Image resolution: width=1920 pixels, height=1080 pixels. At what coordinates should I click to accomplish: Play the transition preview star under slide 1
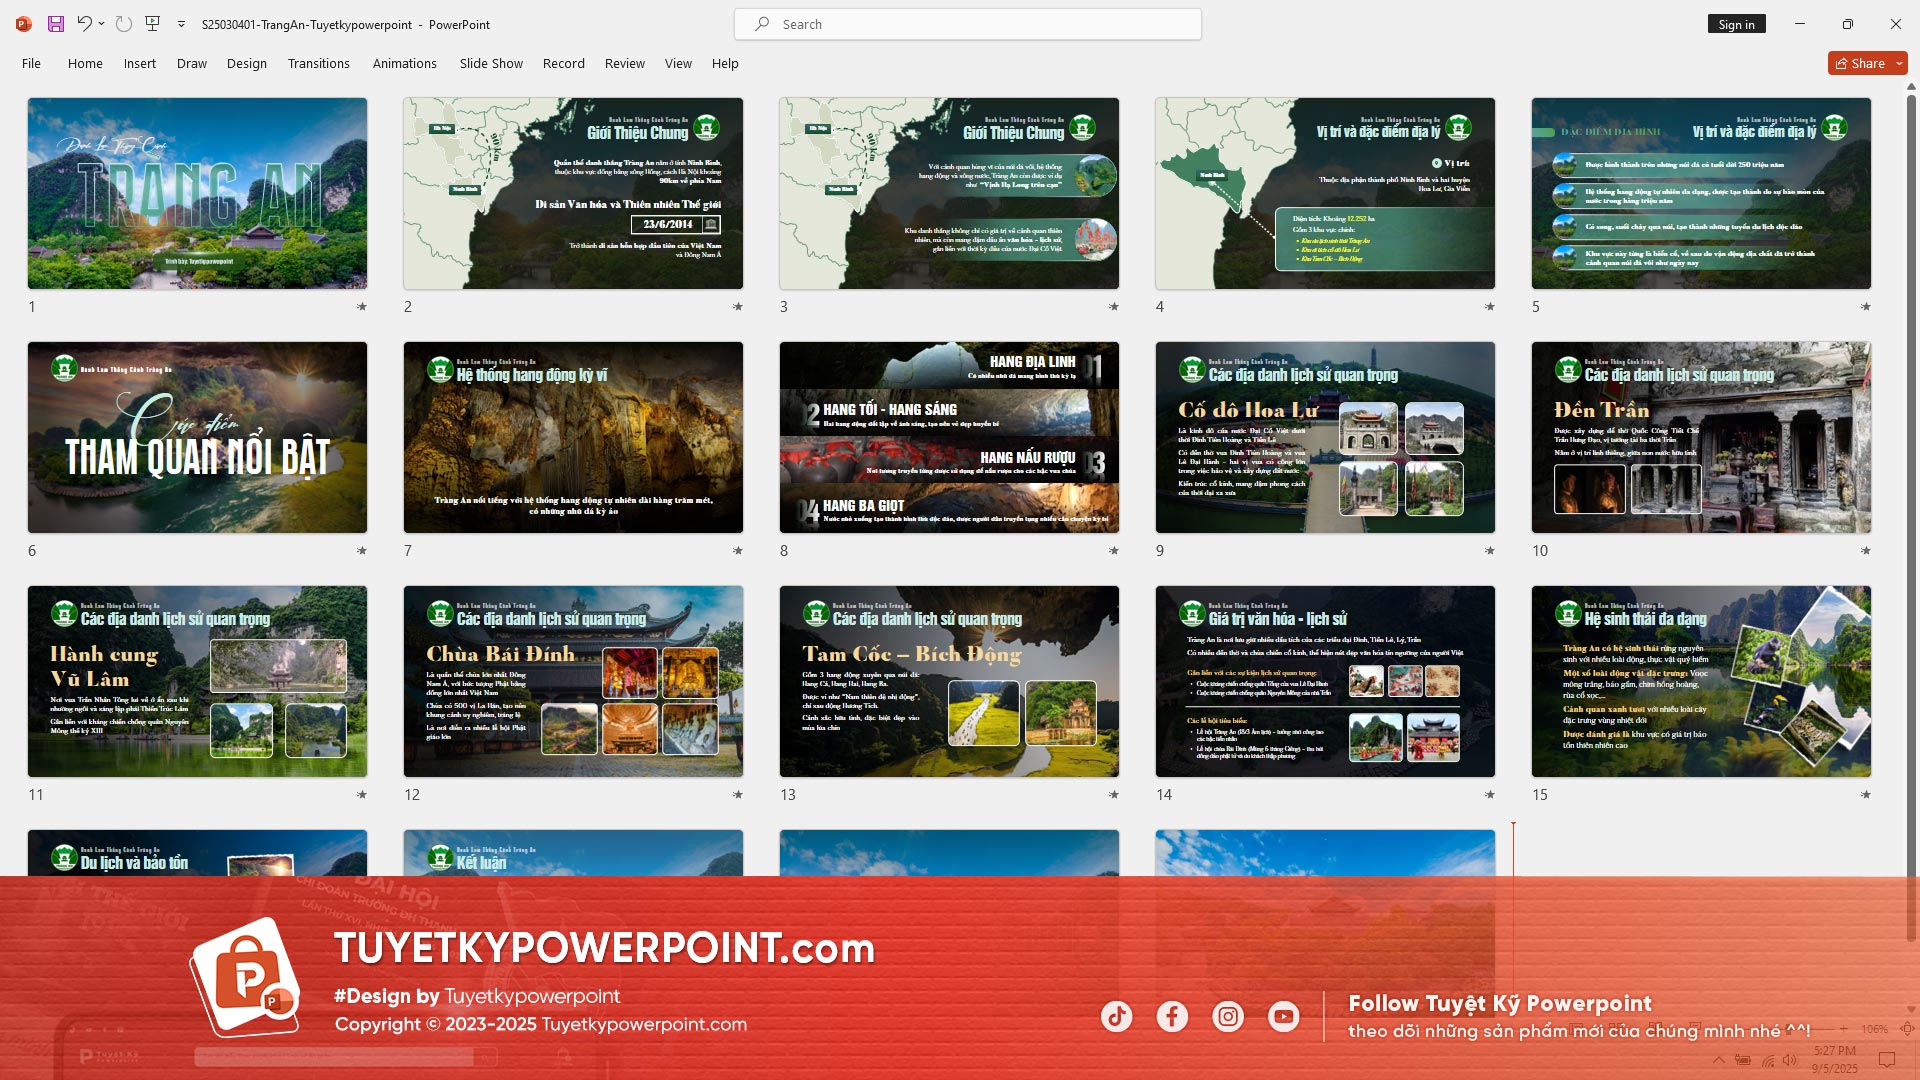click(362, 308)
